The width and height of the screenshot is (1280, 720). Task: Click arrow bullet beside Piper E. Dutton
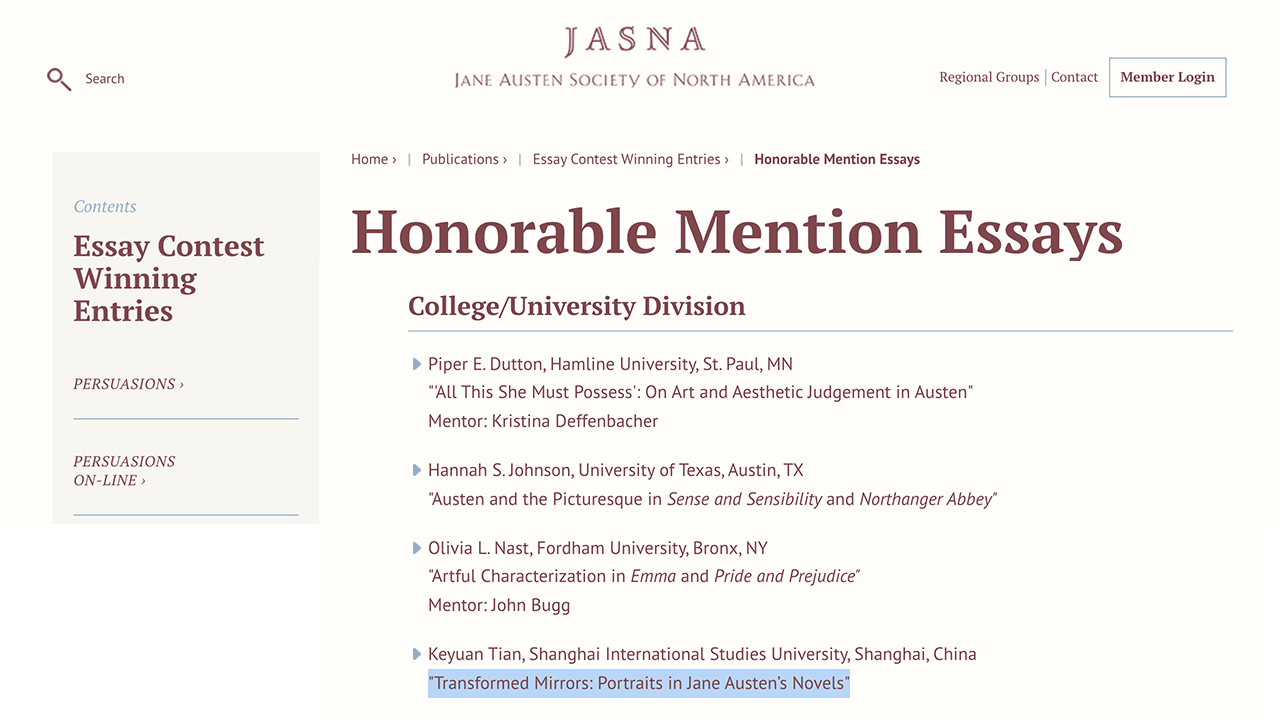(417, 364)
